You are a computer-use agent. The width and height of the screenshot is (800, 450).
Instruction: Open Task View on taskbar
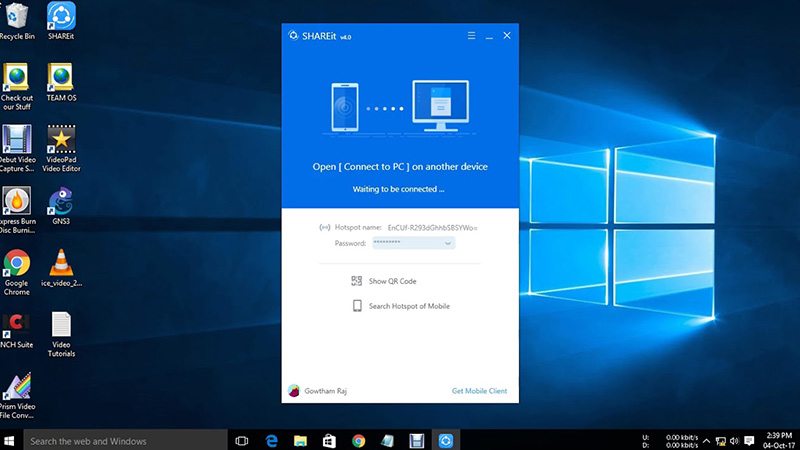(242, 441)
